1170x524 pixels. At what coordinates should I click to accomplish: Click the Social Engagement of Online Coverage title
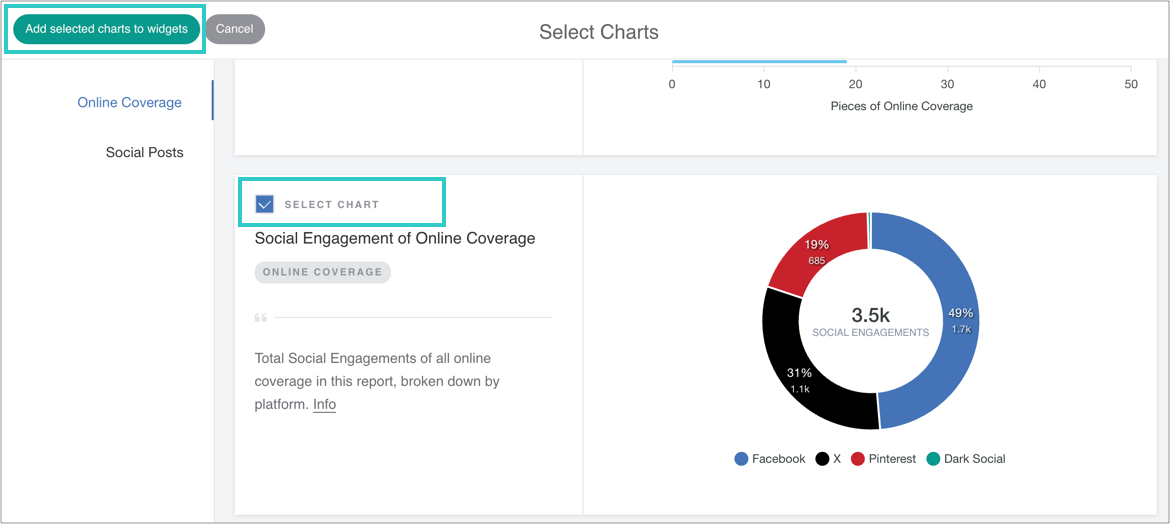[x=395, y=238]
